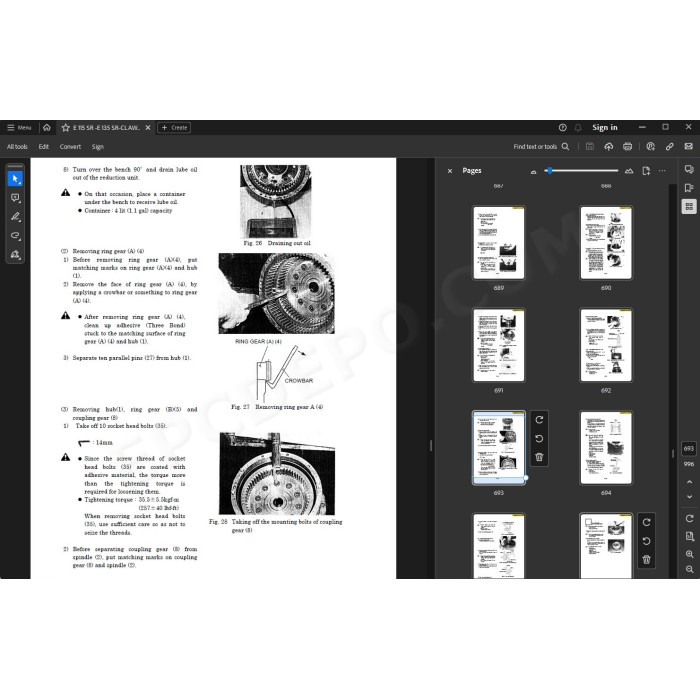This screenshot has width=700, height=700.
Task: Open the Sign menu
Action: click(98, 146)
